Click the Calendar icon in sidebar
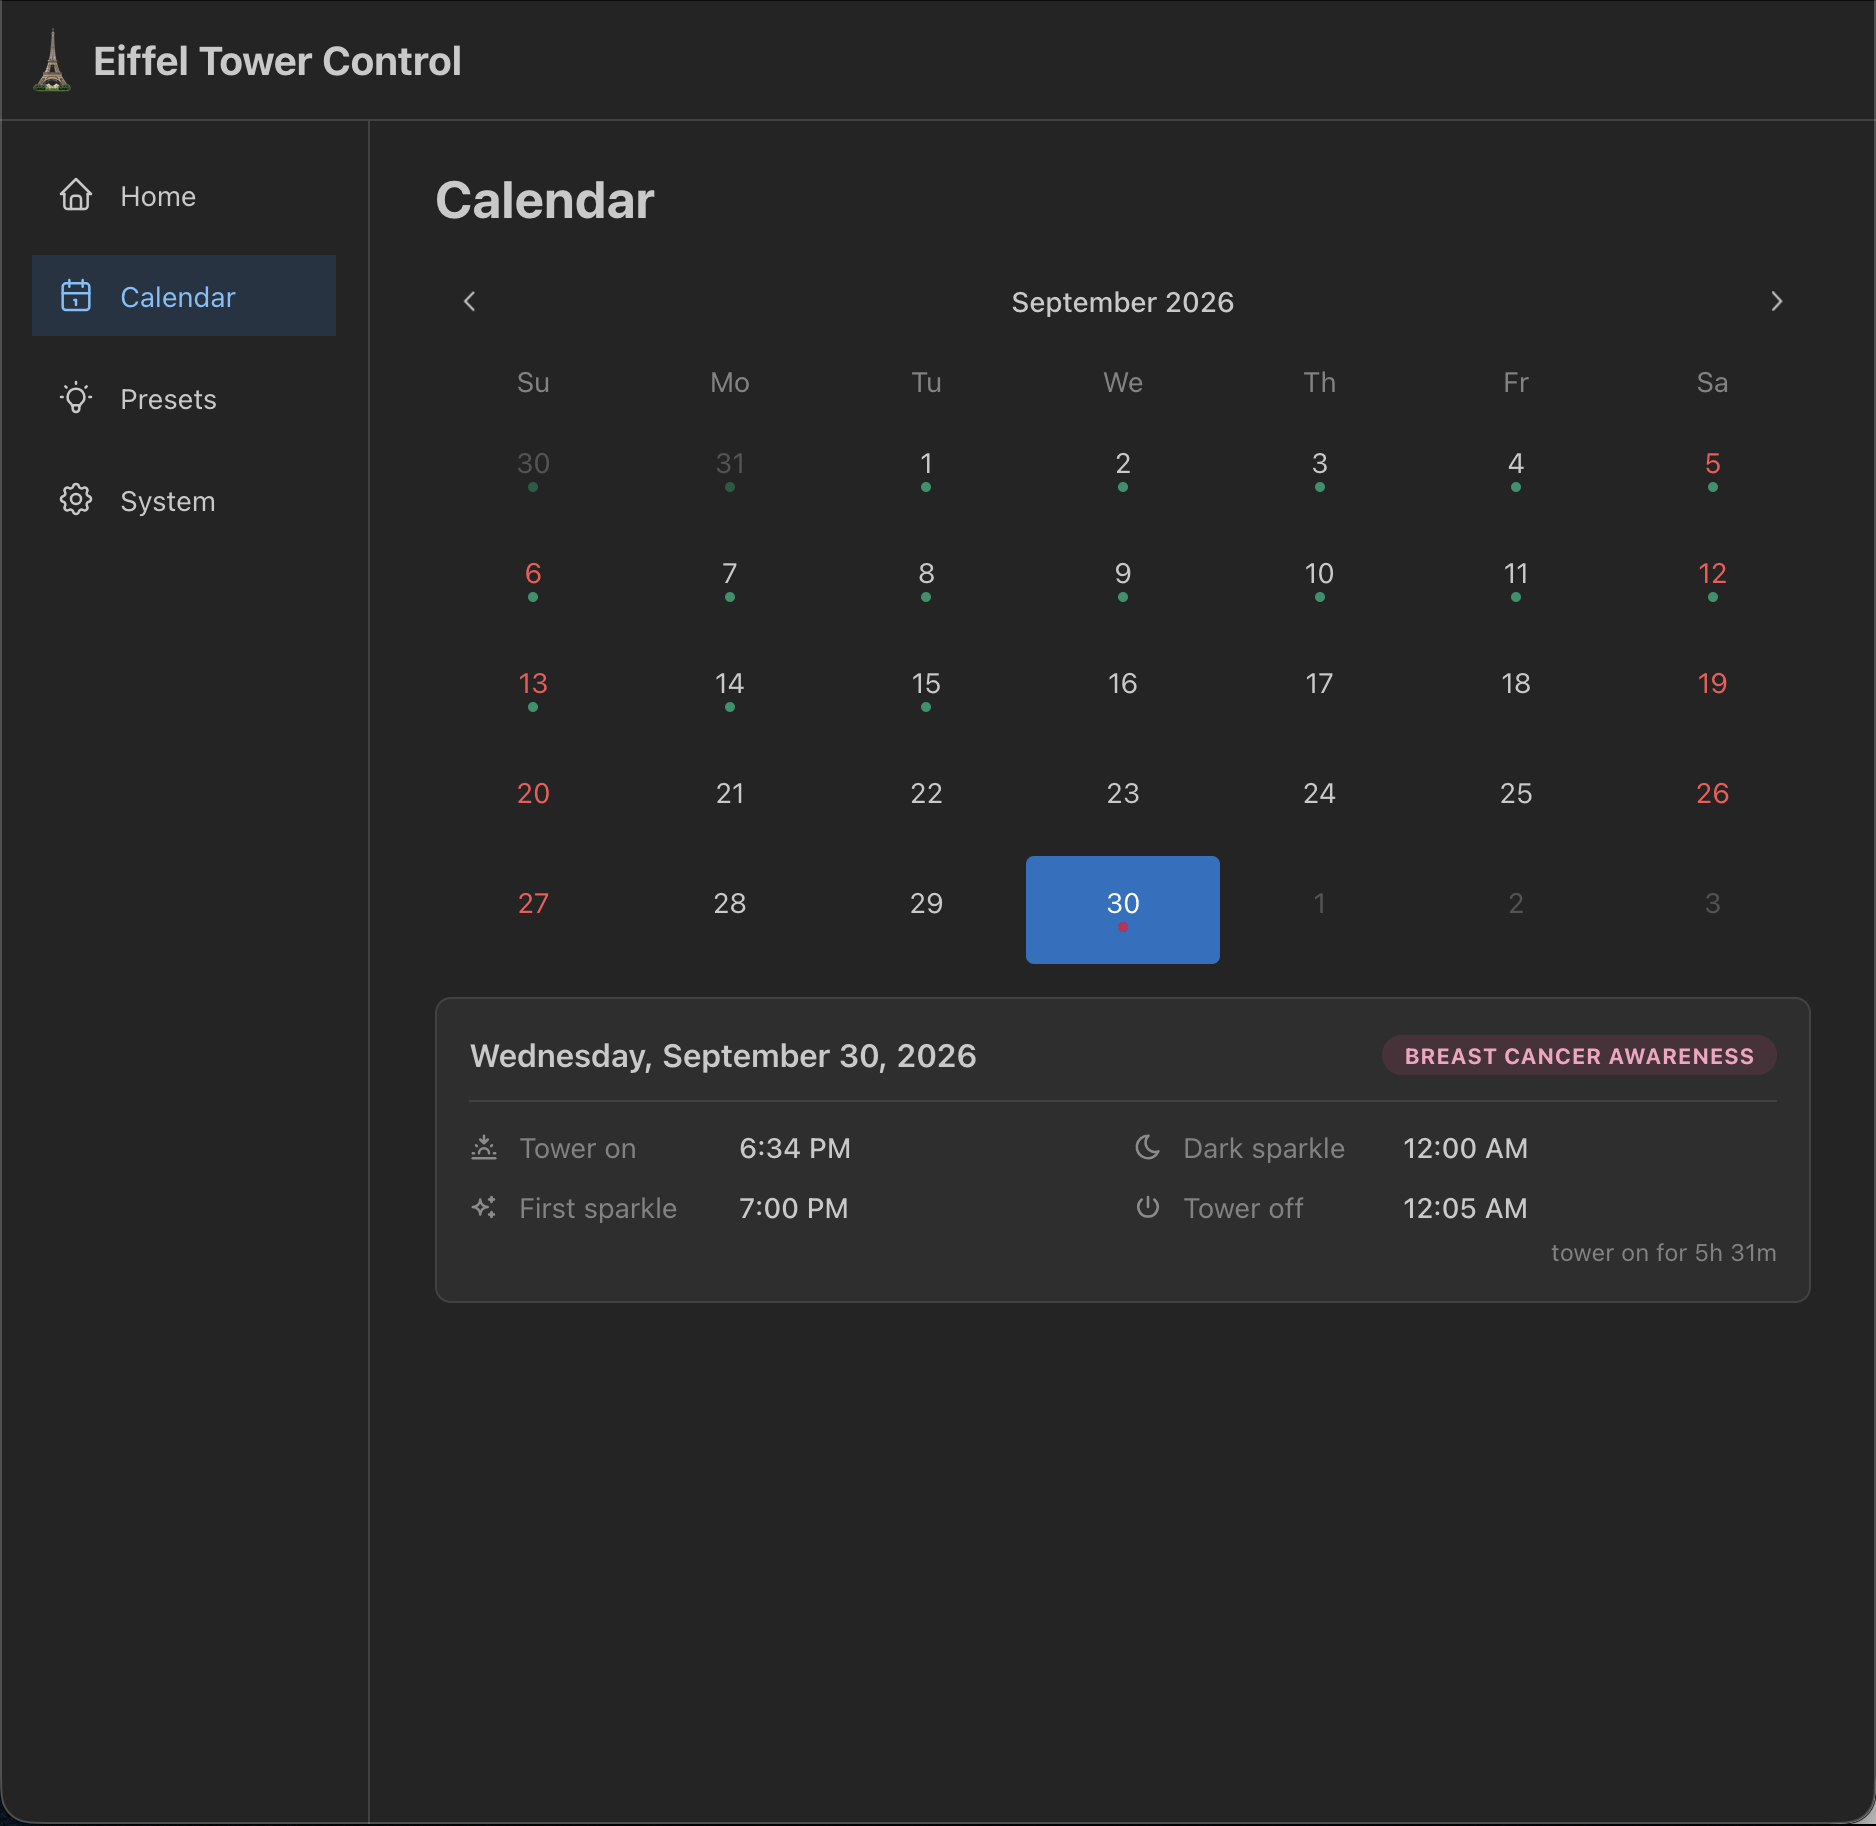This screenshot has width=1876, height=1826. (x=76, y=296)
